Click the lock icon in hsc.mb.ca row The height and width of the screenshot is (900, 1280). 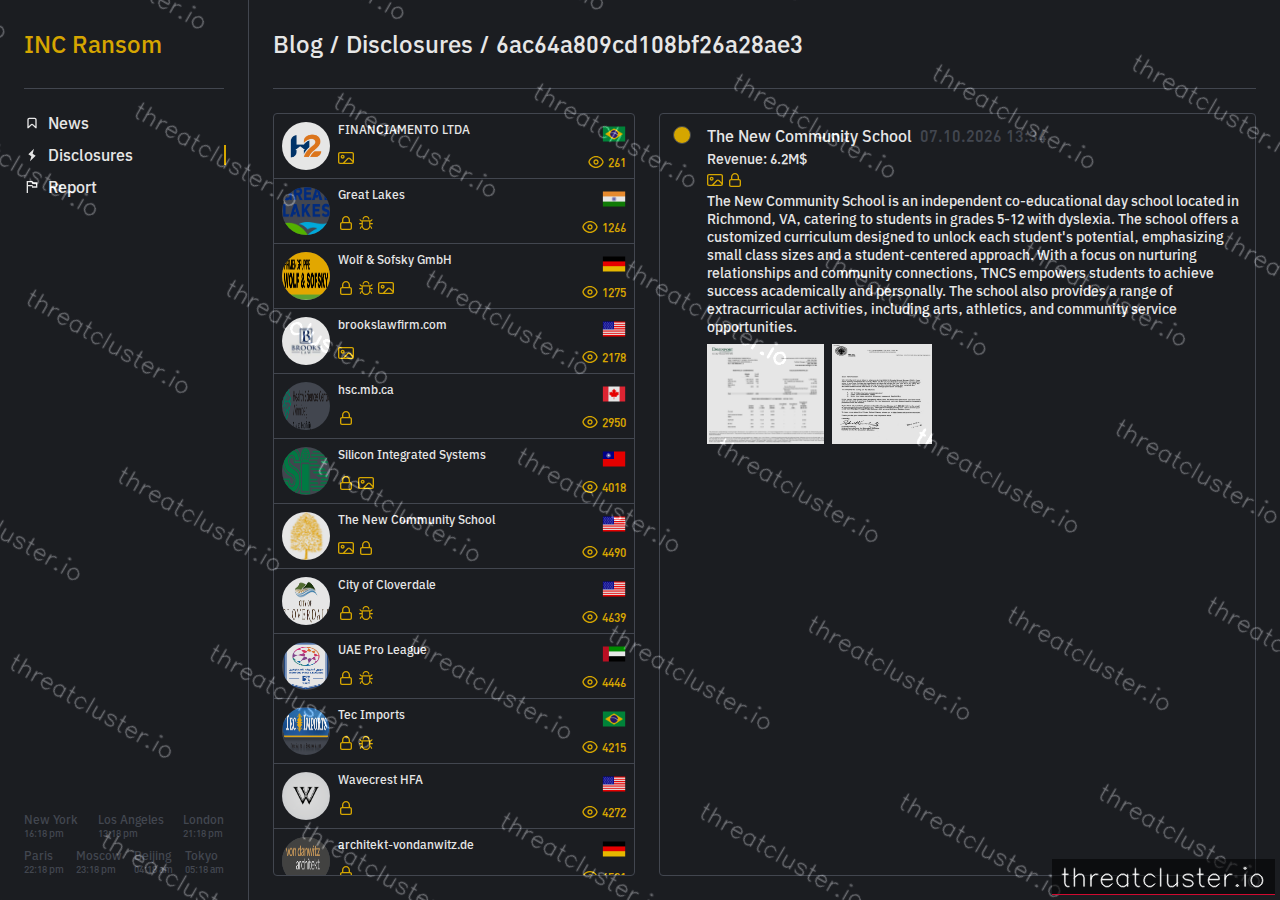click(346, 418)
